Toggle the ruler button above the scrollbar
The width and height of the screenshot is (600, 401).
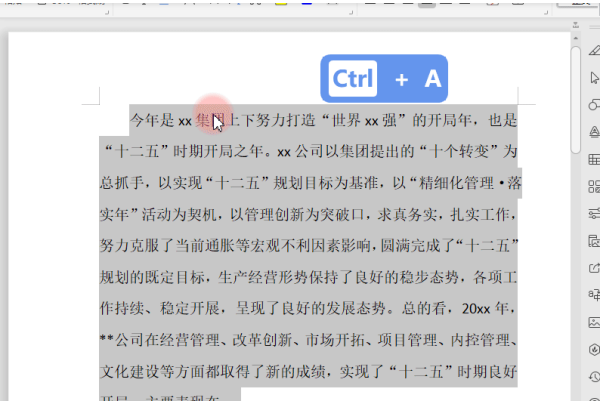coord(576,25)
